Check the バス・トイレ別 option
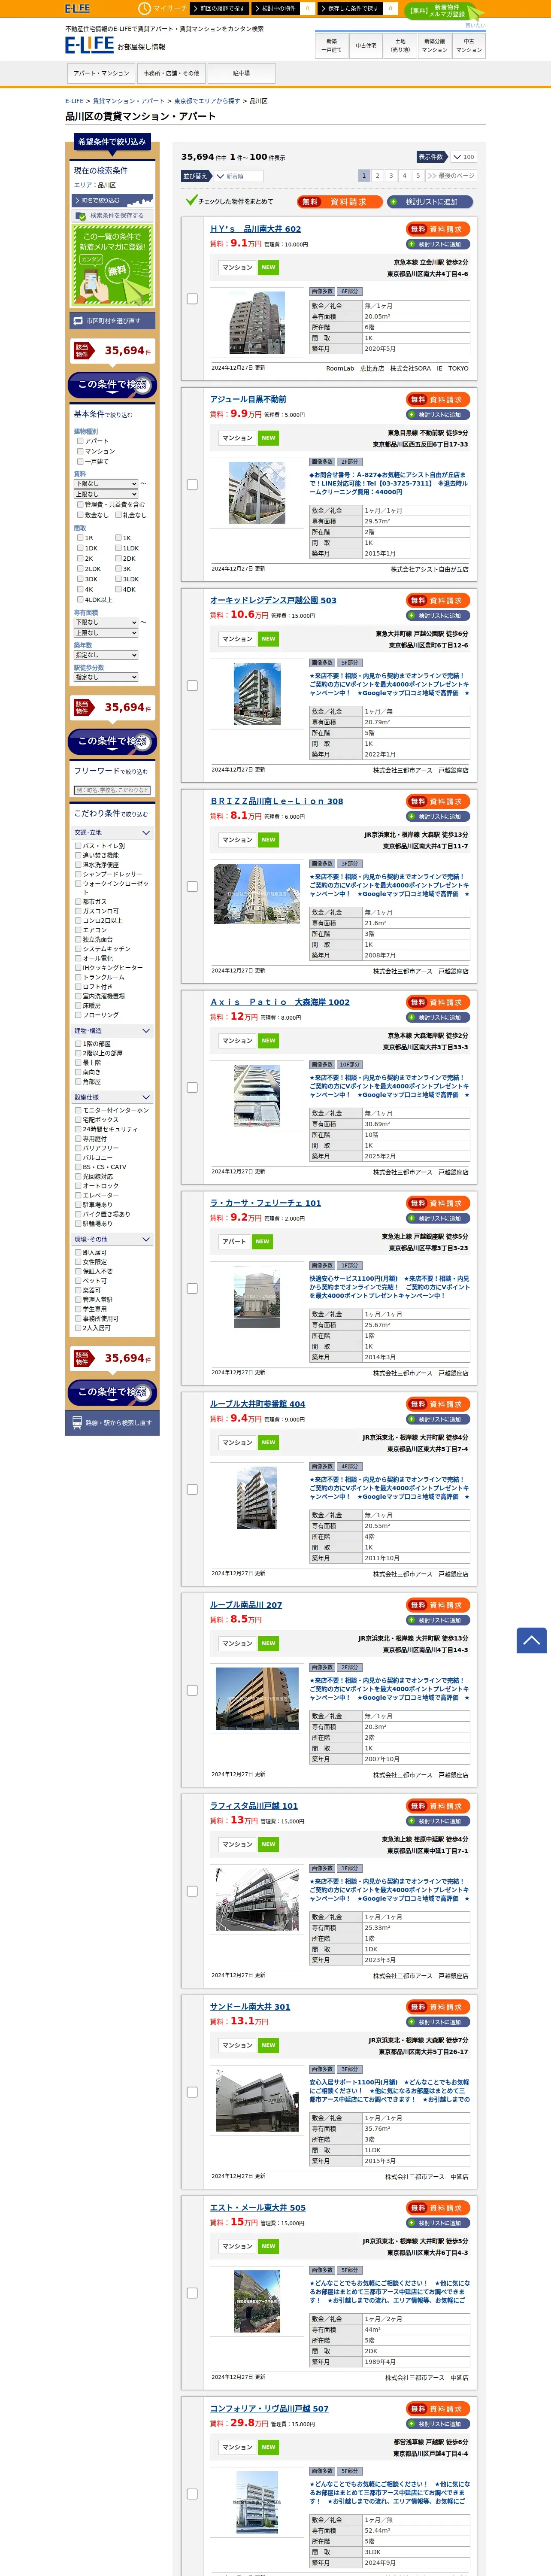Viewport: 551px width, 2576px height. (78, 846)
